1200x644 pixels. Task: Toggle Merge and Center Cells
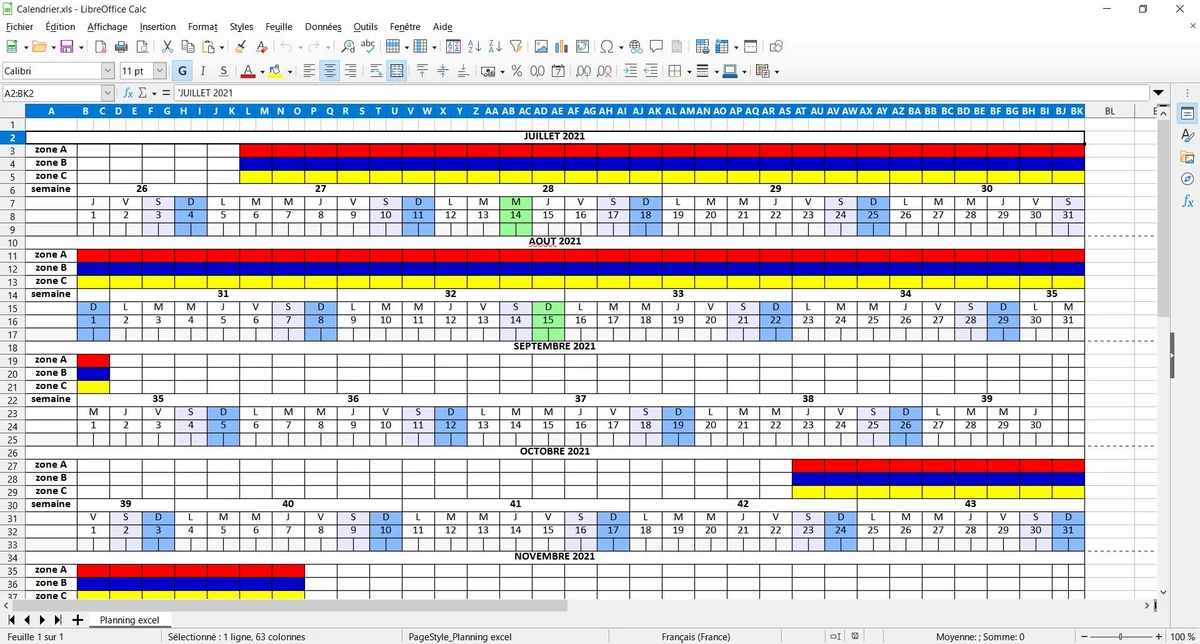tap(397, 71)
